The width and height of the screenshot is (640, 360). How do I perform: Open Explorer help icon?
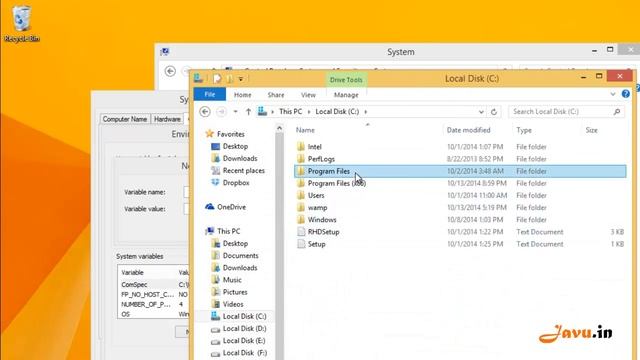click(625, 94)
